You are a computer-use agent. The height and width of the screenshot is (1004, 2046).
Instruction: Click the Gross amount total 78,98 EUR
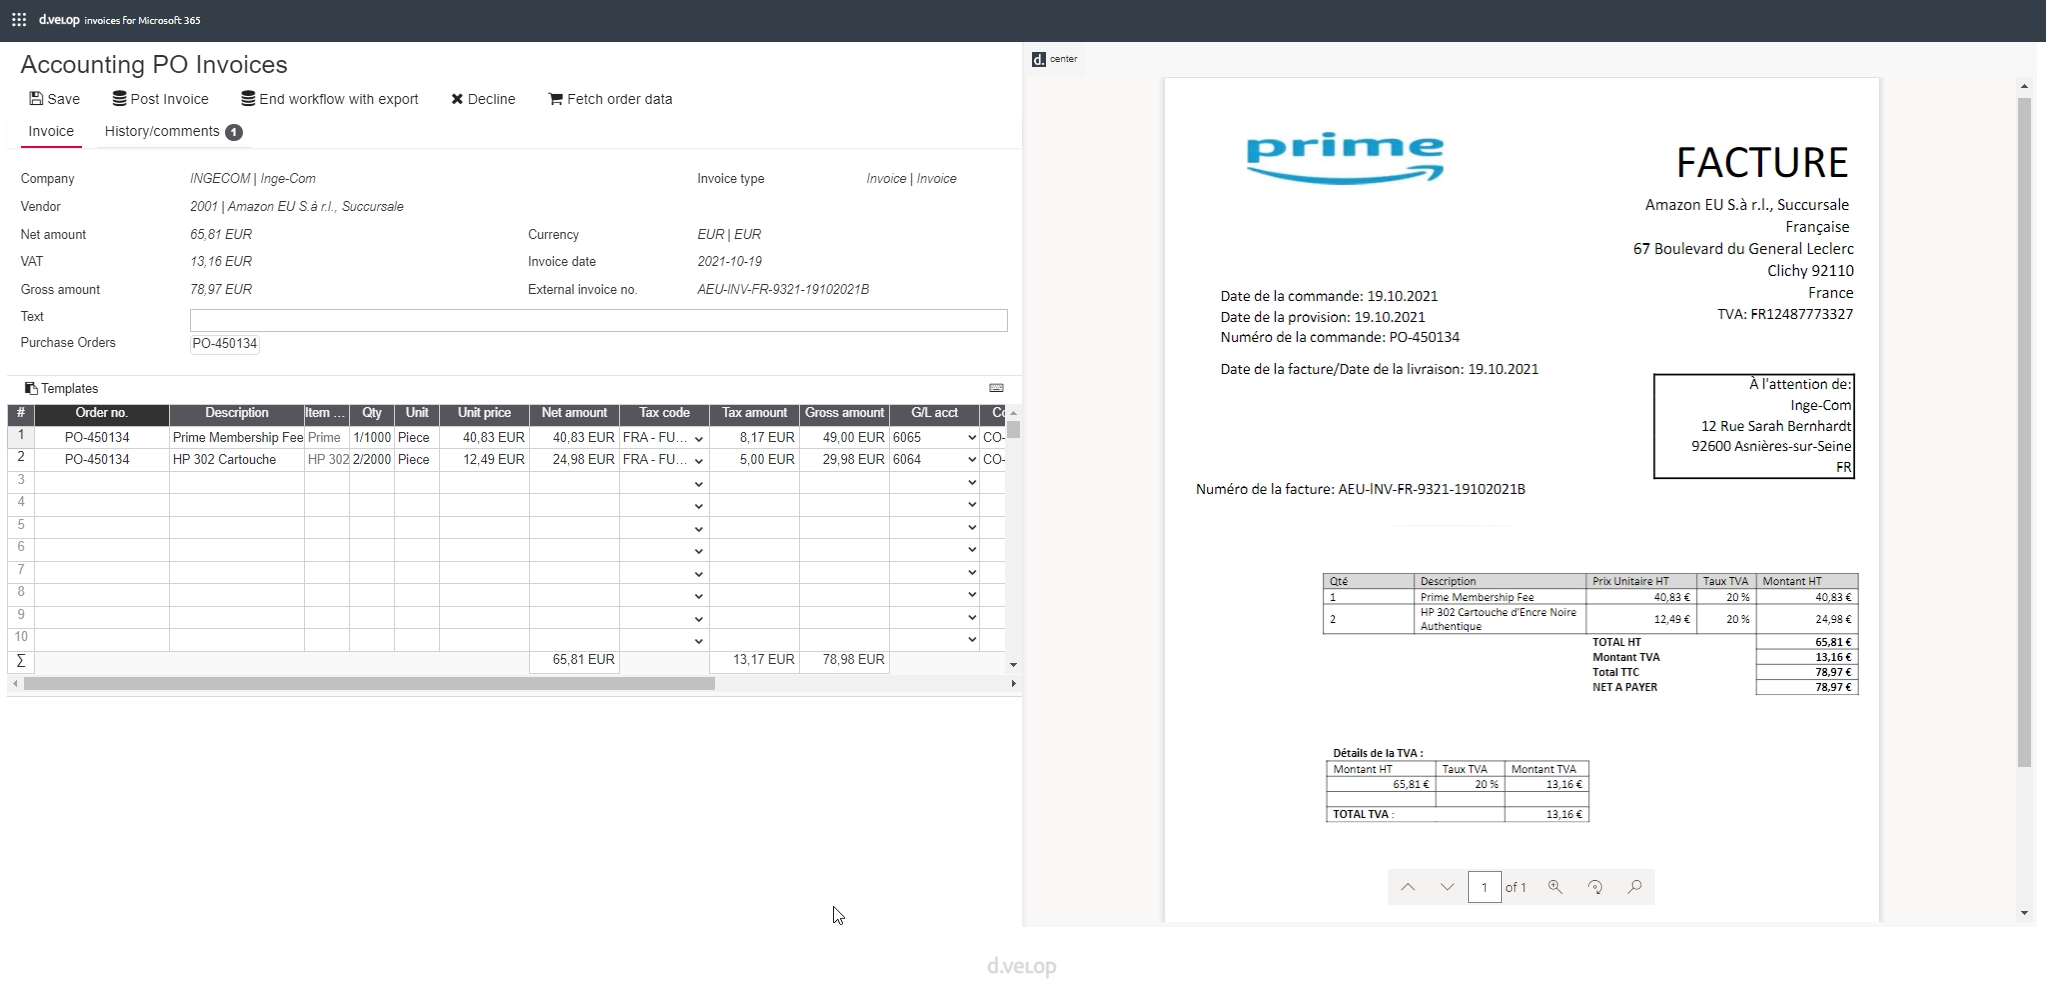[844, 660]
